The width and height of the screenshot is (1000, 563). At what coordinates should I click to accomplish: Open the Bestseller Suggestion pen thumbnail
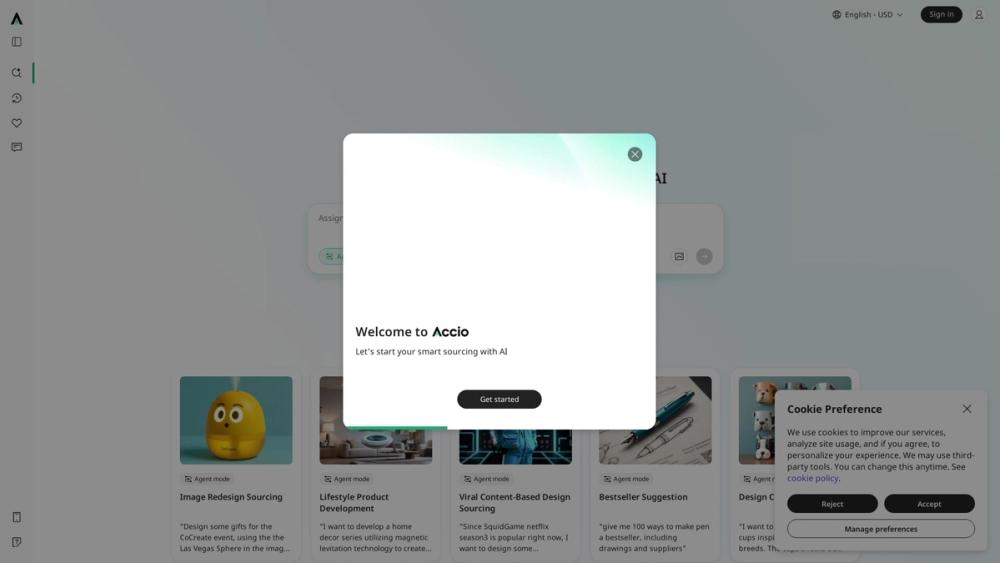click(684, 420)
